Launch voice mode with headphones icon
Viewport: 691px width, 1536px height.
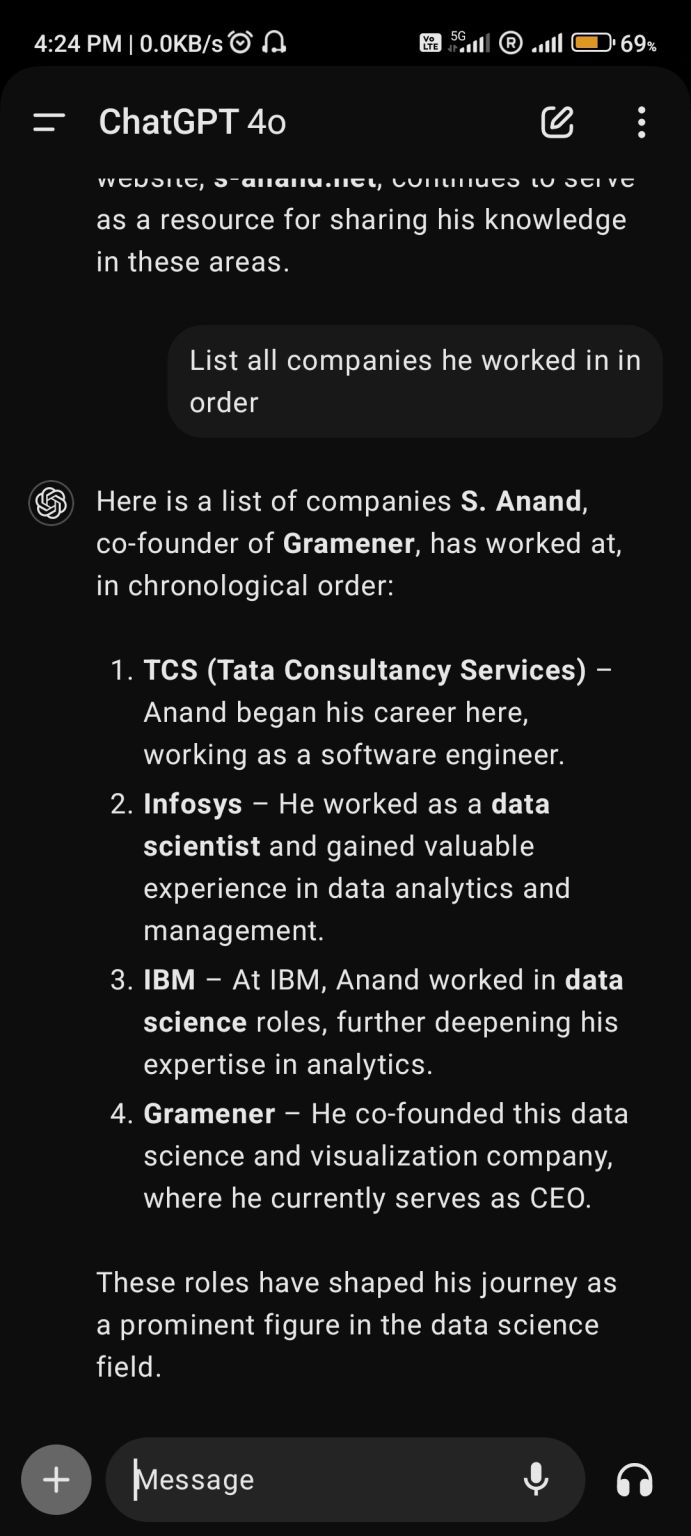click(635, 1479)
